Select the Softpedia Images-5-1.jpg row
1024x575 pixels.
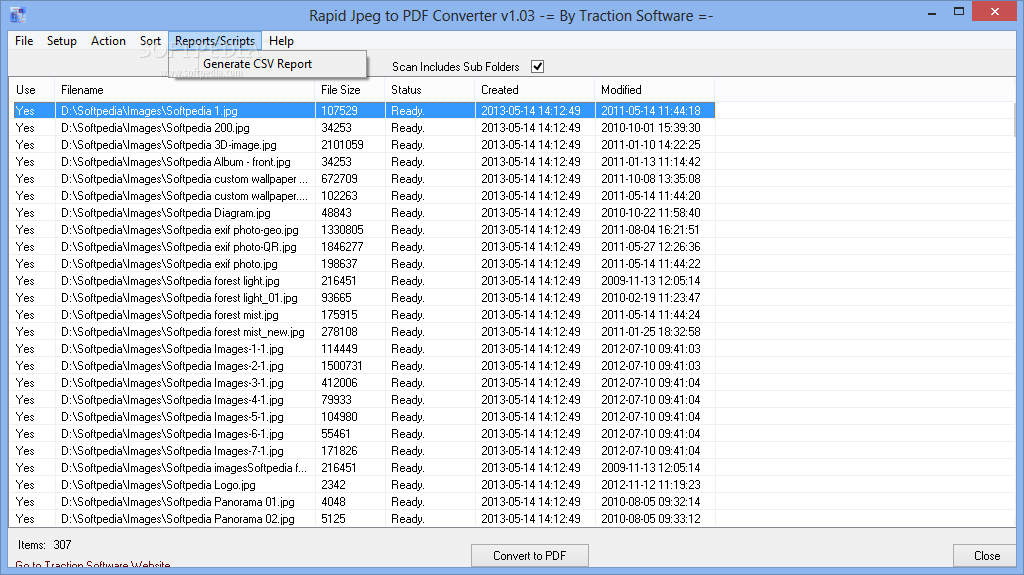click(364, 417)
